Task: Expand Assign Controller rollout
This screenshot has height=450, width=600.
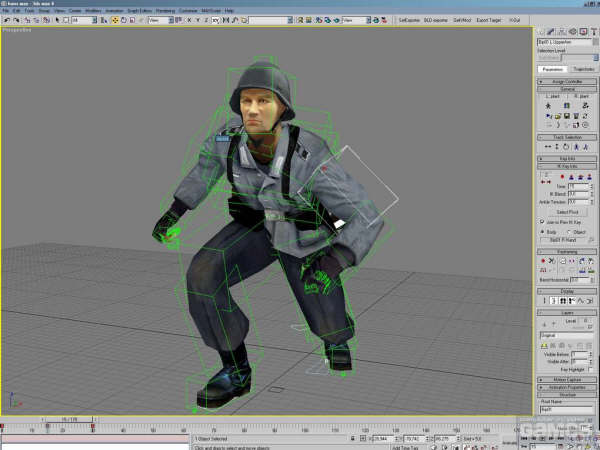Action: point(567,82)
